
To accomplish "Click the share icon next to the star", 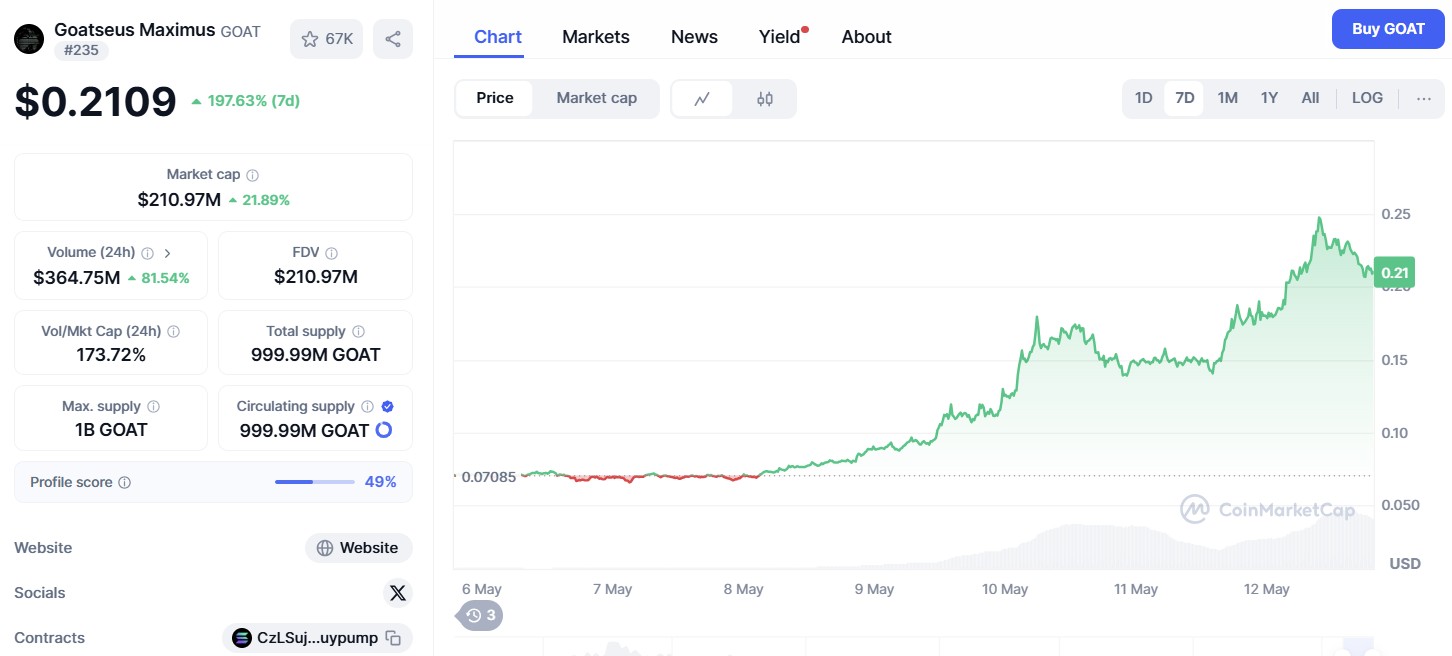I will [393, 37].
